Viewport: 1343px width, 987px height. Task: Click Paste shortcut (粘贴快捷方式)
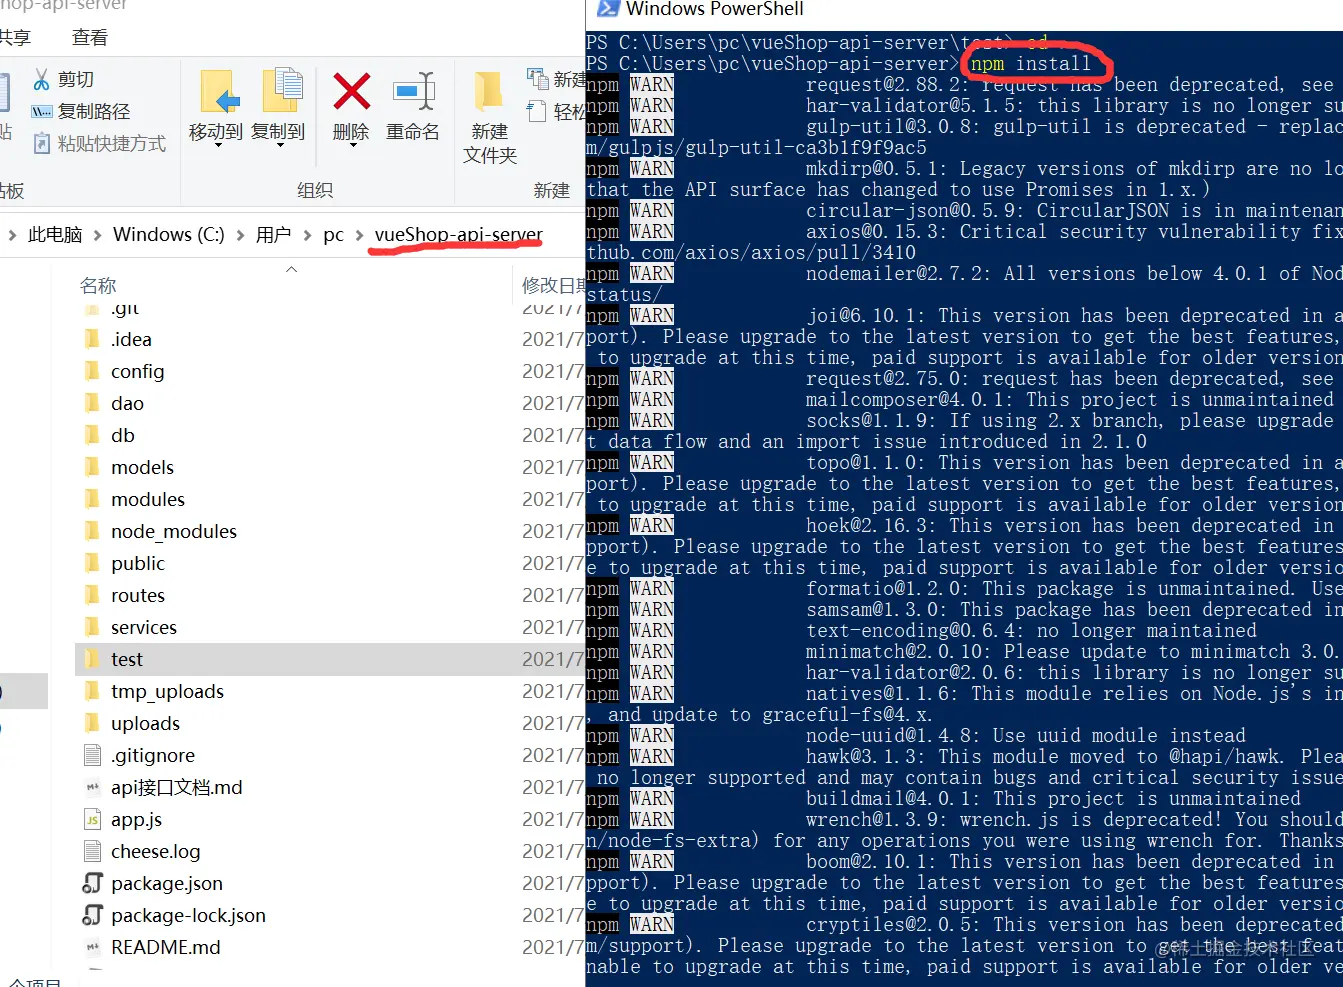pos(99,143)
